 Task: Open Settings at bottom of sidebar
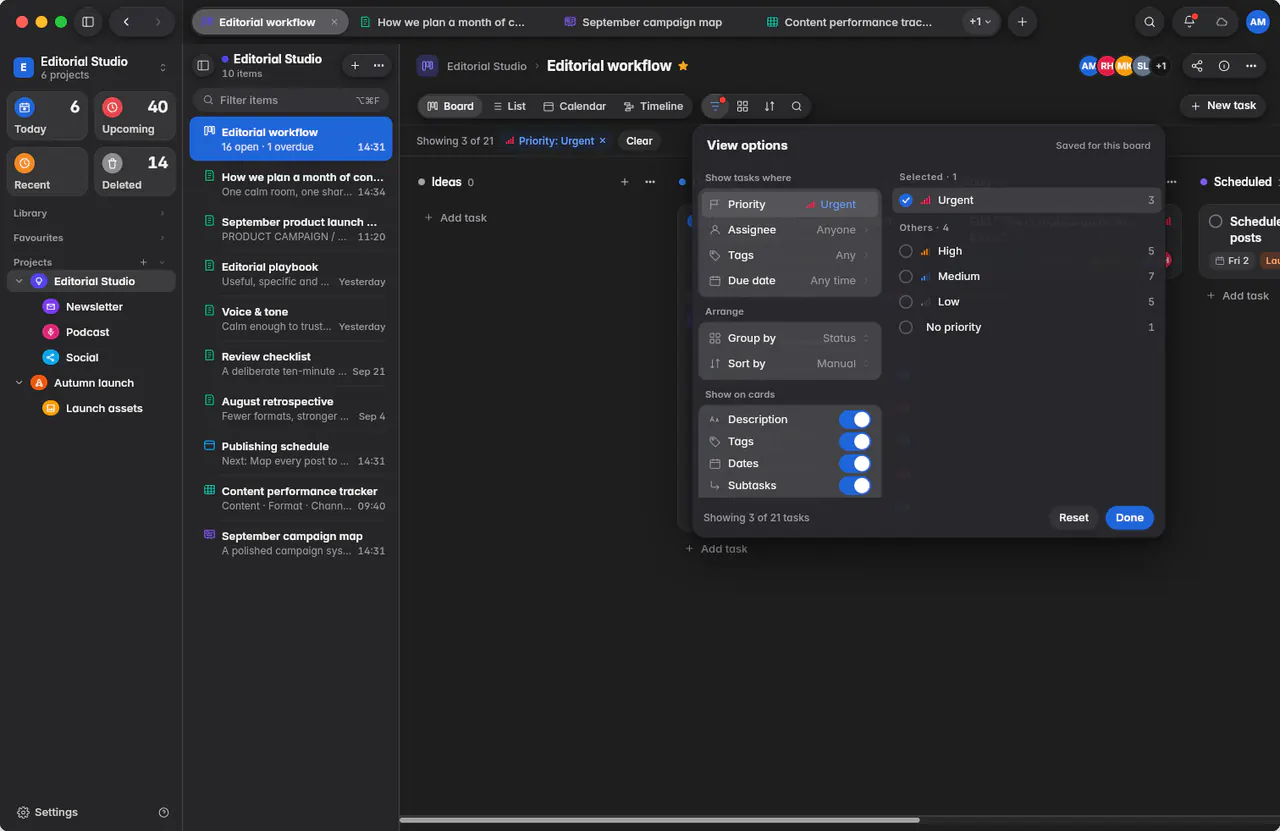pyautogui.click(x=47, y=812)
